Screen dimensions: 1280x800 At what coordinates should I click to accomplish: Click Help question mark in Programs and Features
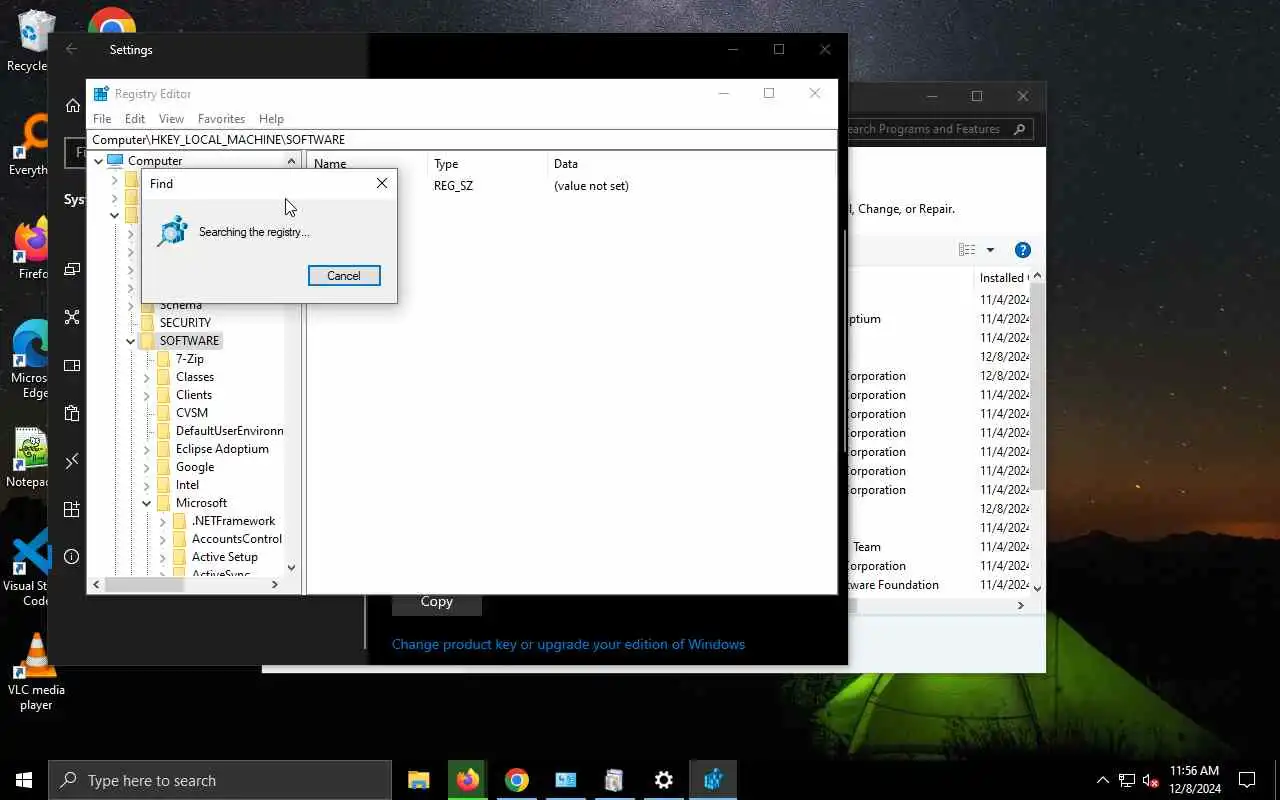coord(1022,250)
